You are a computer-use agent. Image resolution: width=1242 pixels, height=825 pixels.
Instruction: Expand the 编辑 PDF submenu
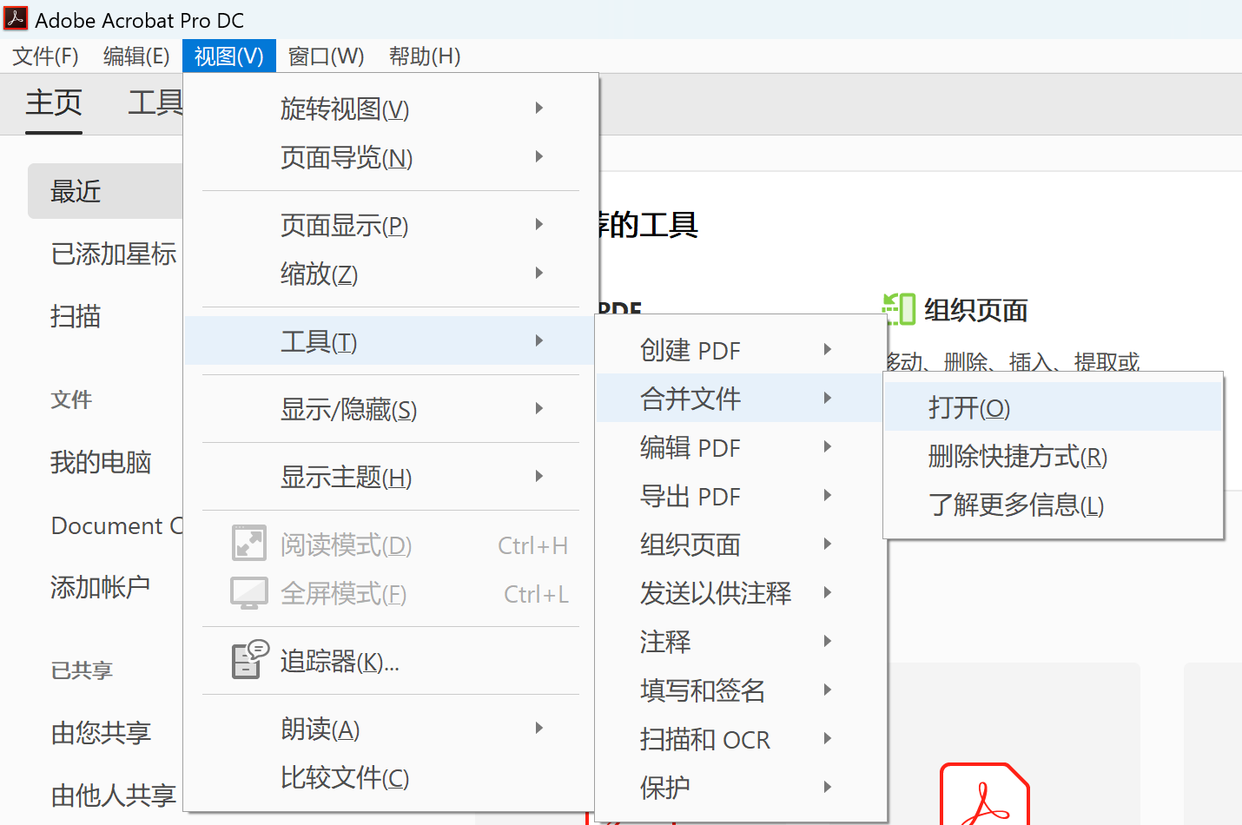click(x=740, y=447)
